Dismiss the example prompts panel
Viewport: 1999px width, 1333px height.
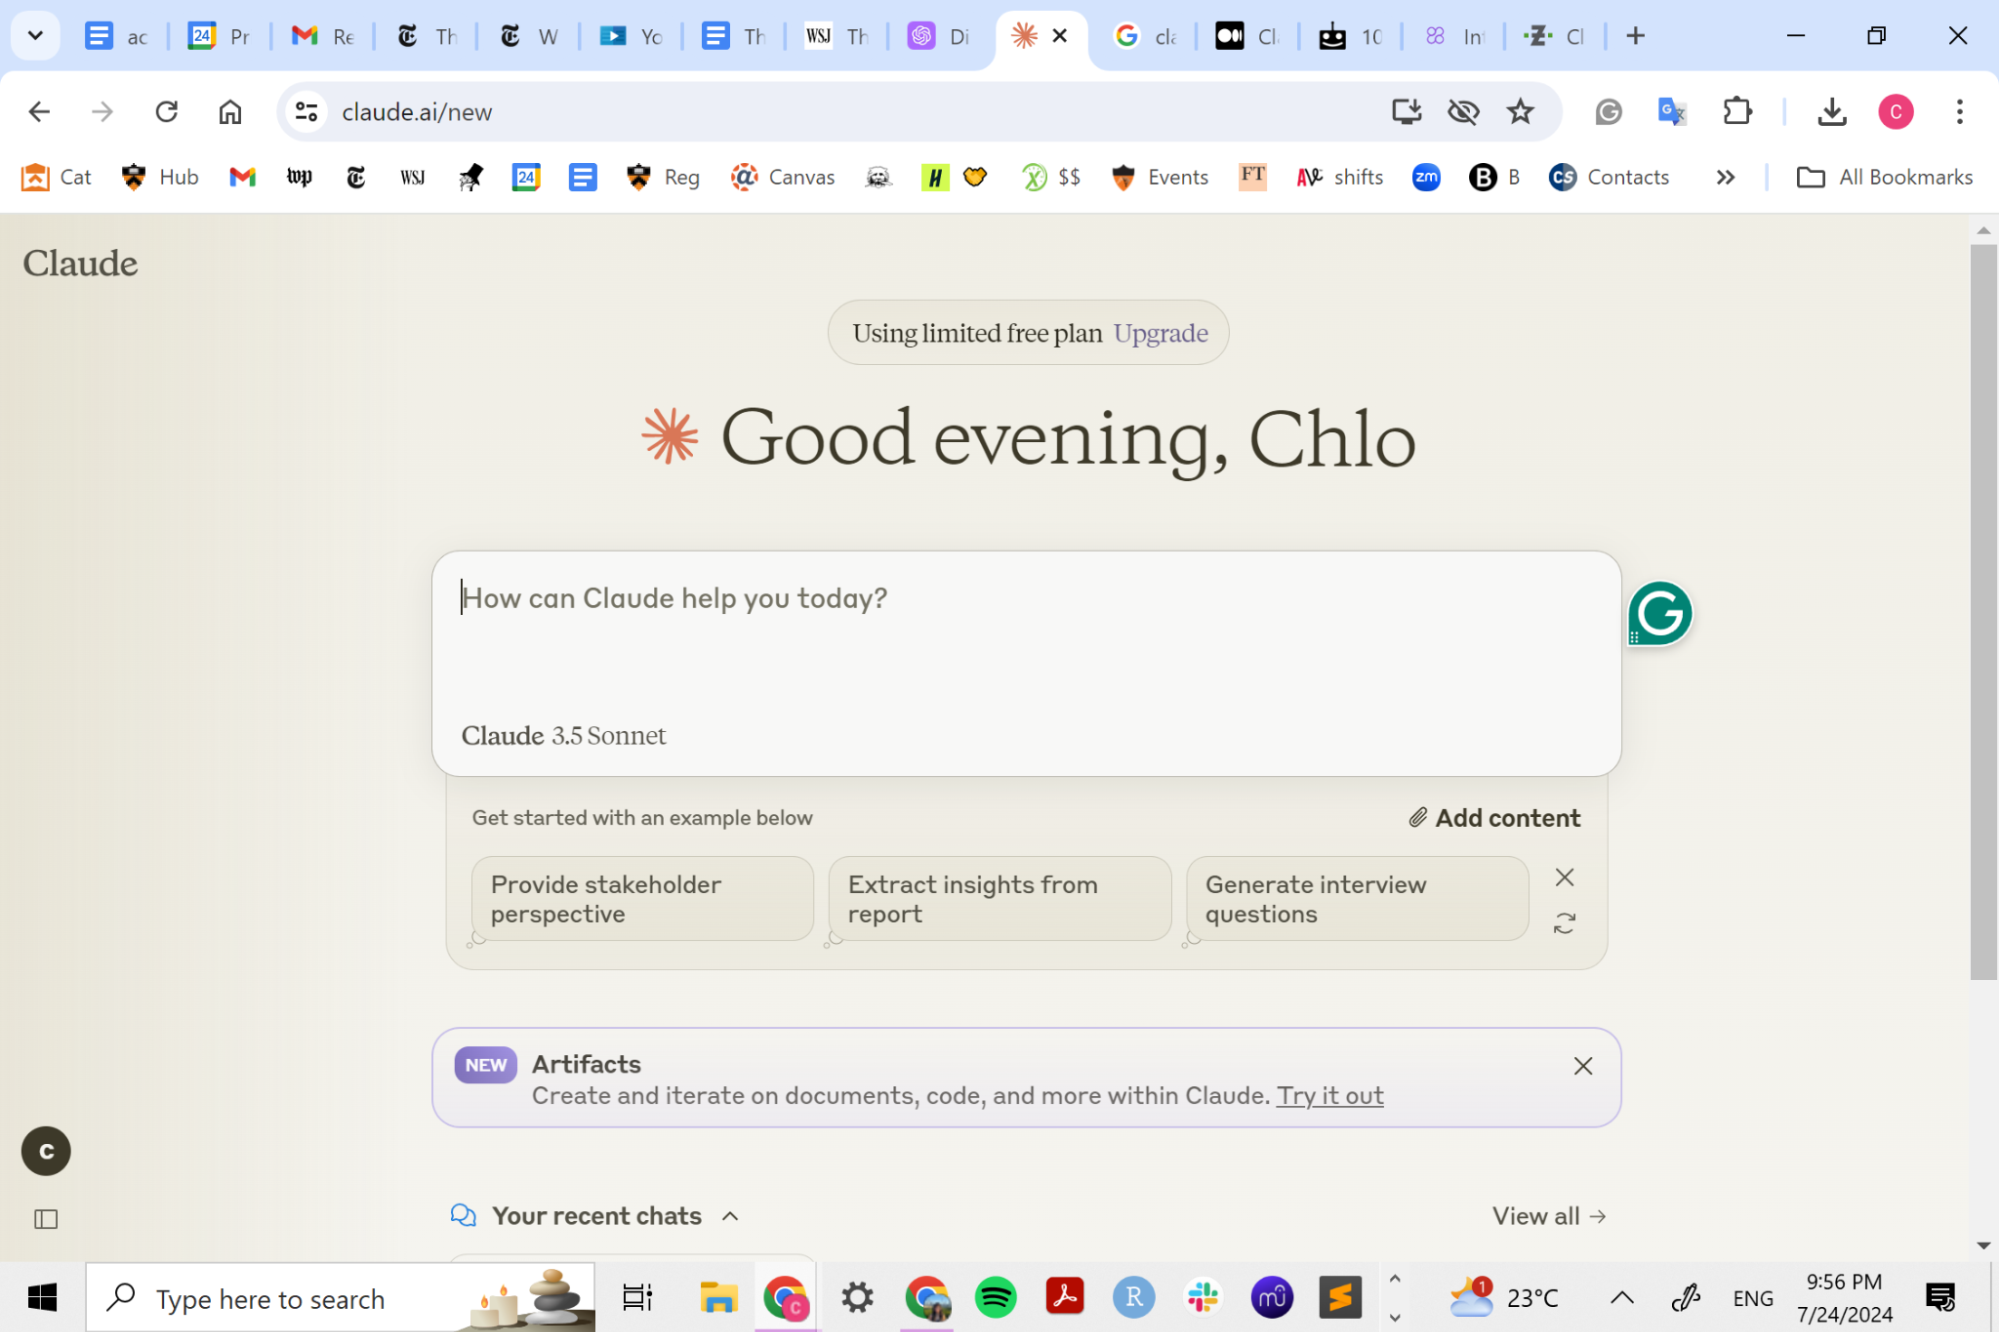coord(1564,877)
